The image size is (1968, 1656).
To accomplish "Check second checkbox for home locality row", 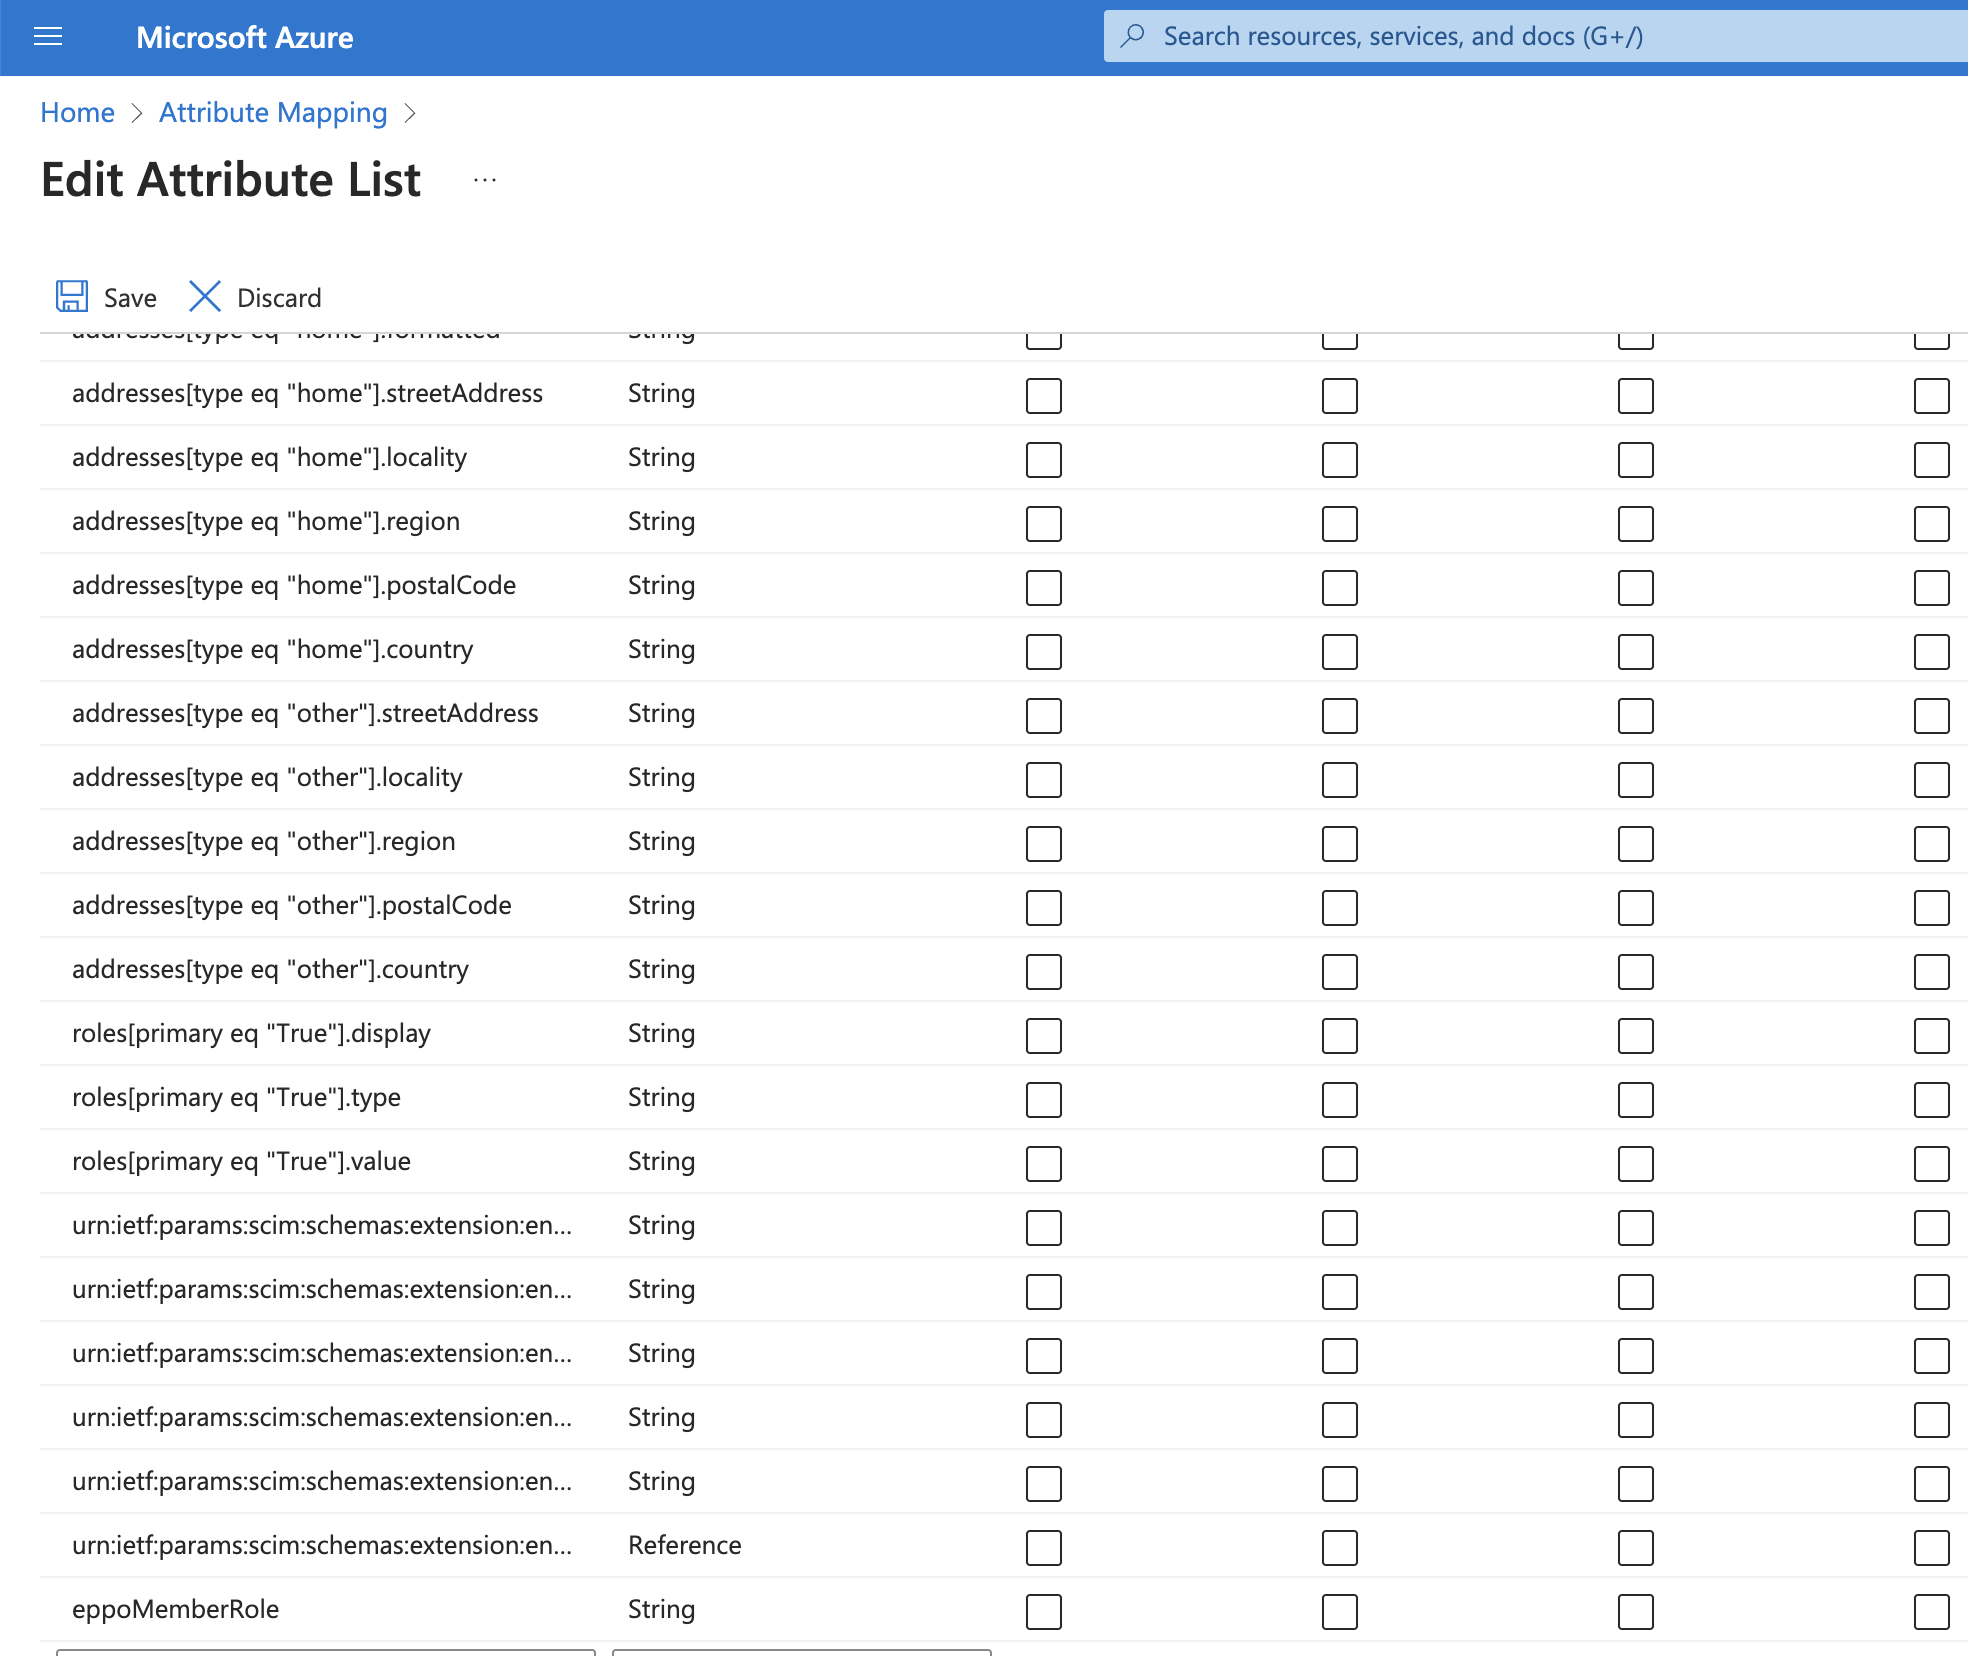I will 1340,460.
